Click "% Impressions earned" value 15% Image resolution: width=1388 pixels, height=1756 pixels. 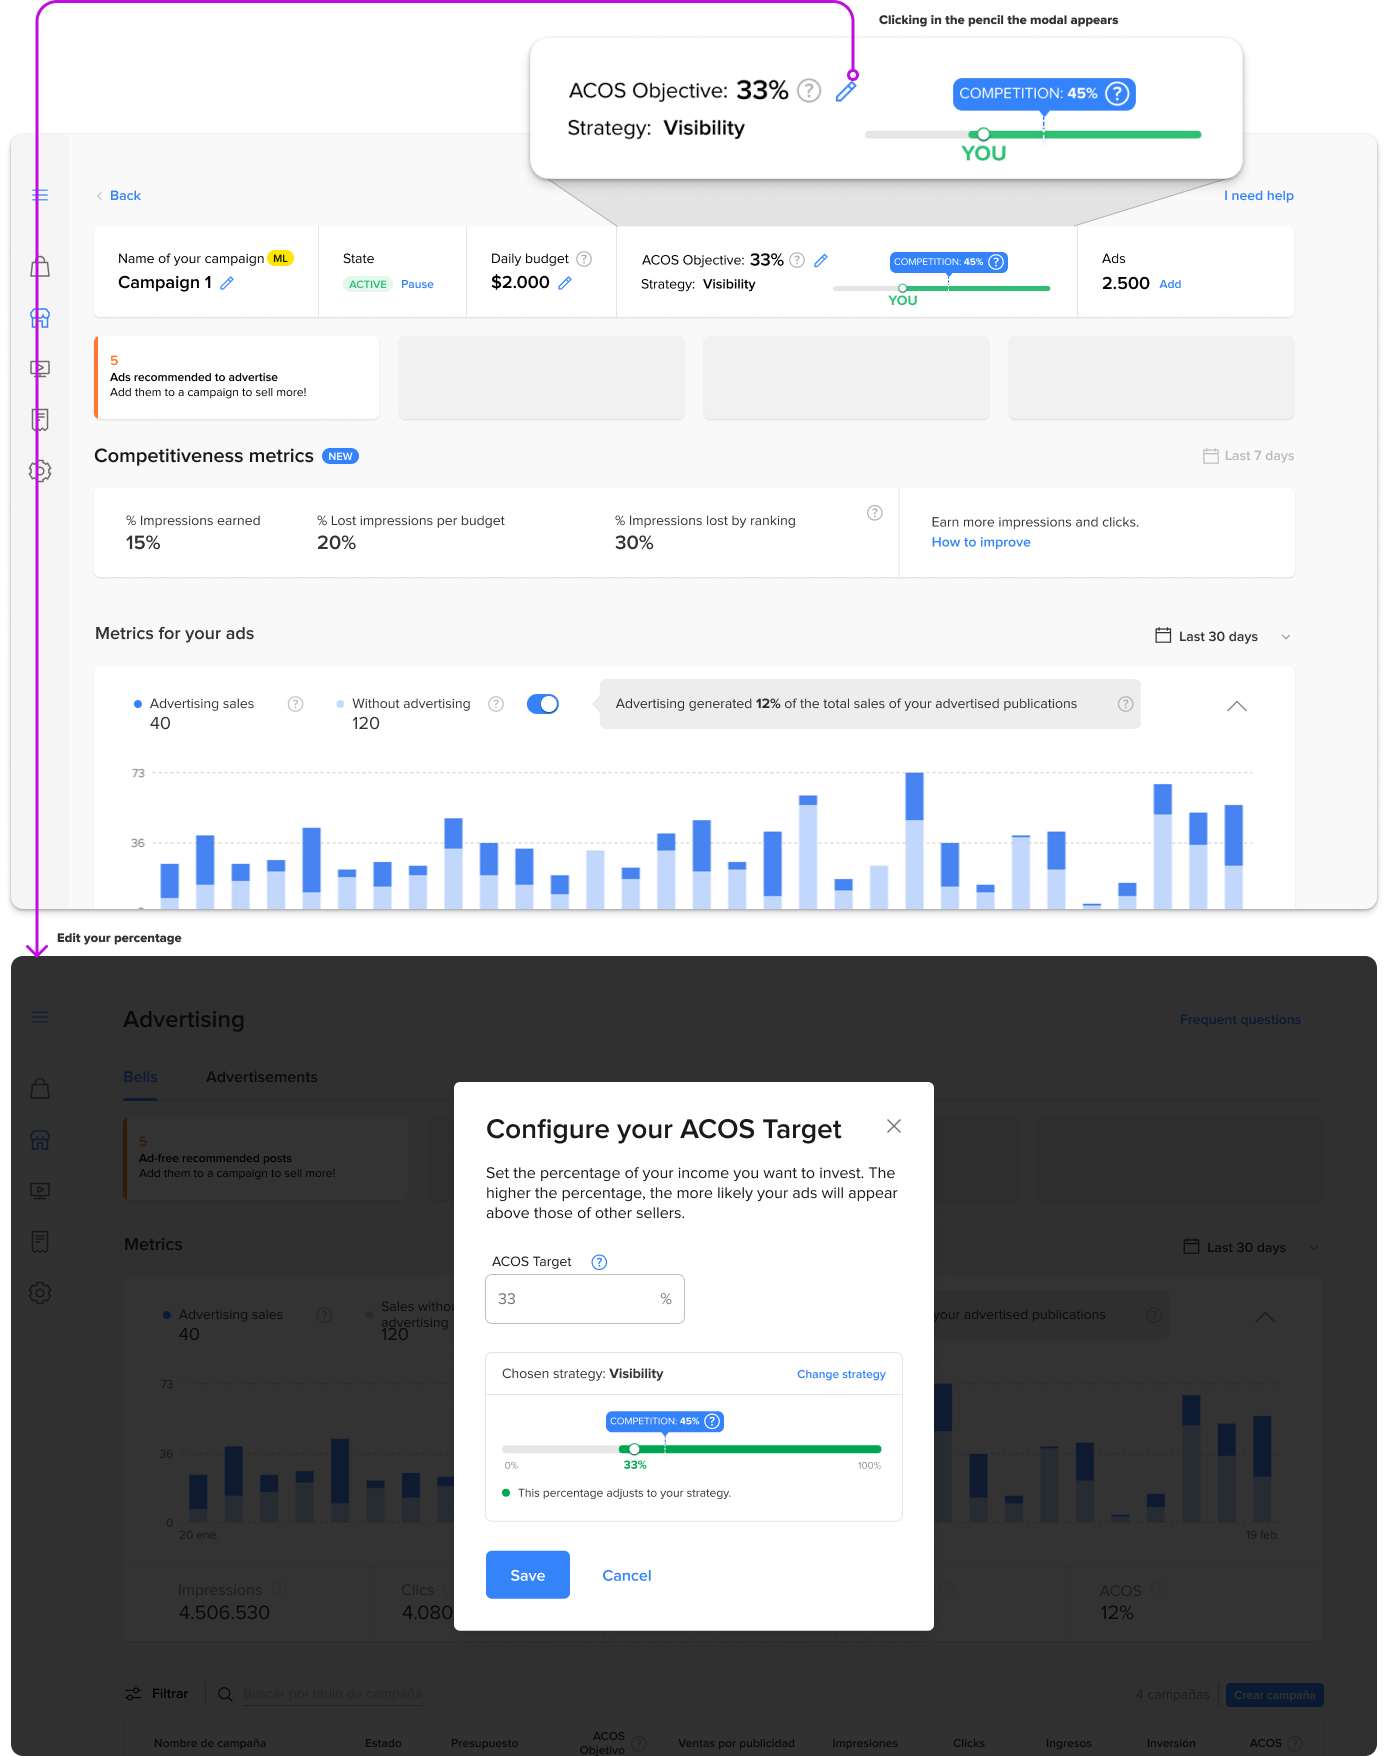[x=143, y=543]
